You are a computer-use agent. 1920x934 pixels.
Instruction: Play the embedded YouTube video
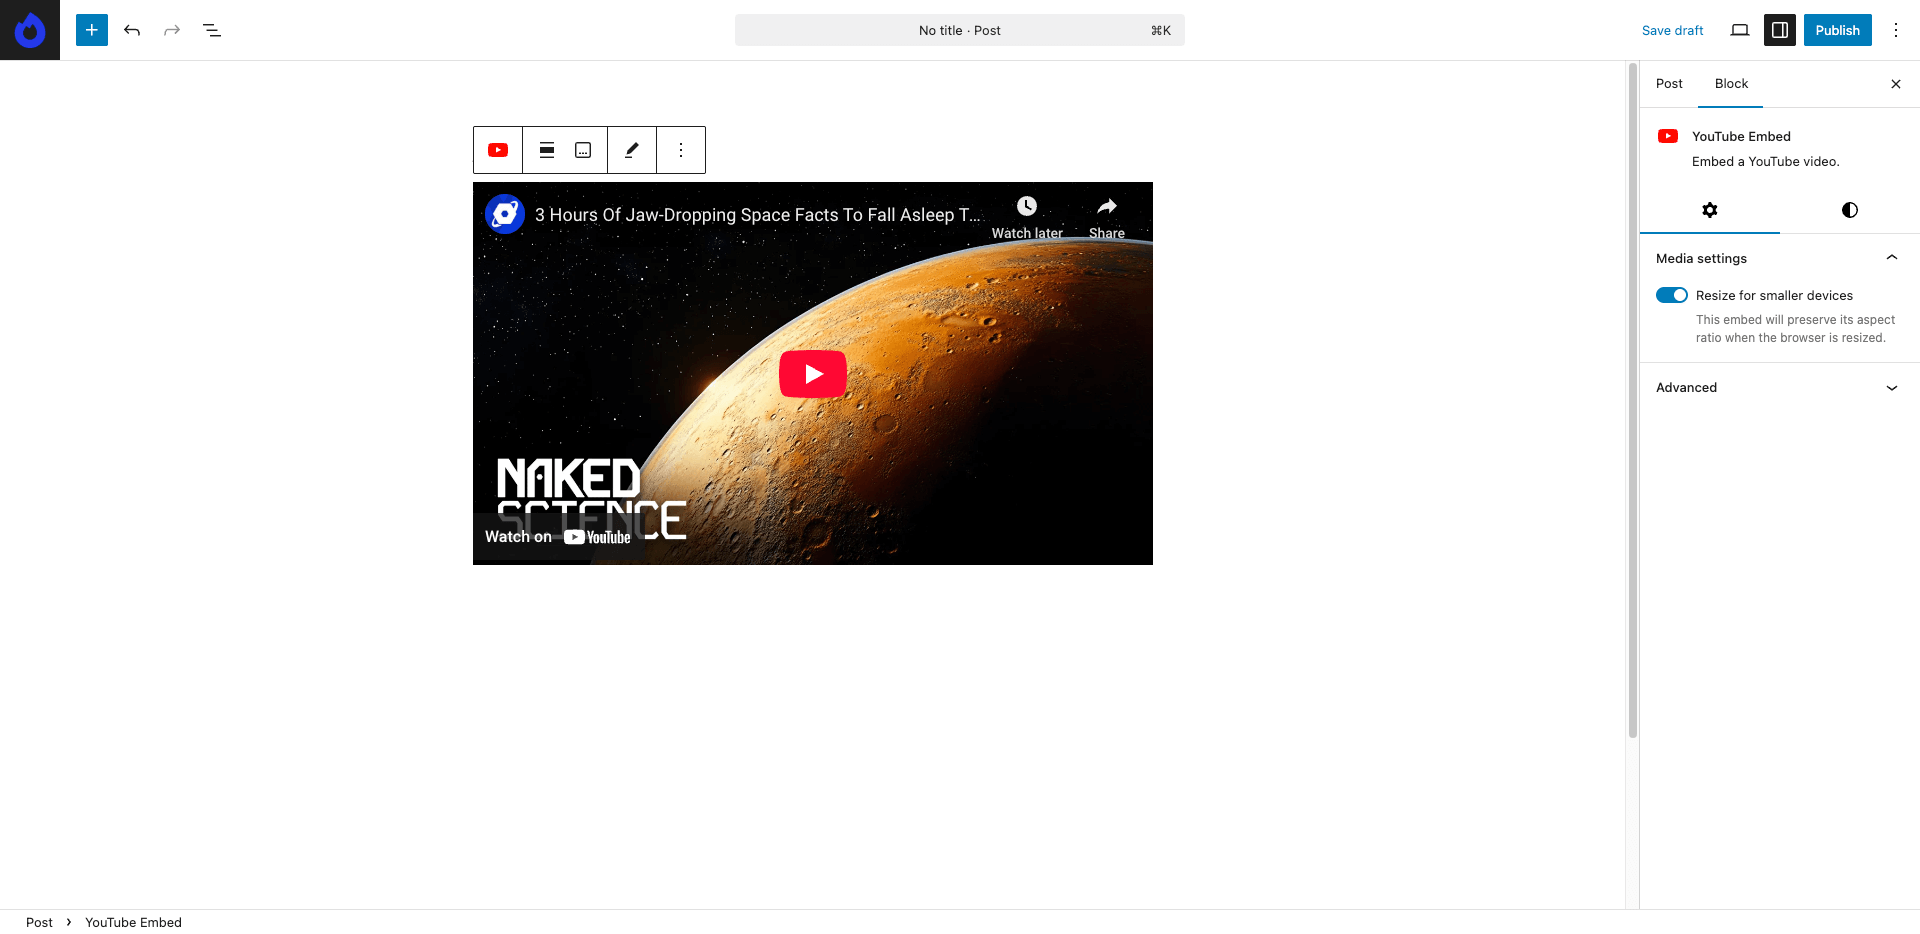[x=813, y=374]
